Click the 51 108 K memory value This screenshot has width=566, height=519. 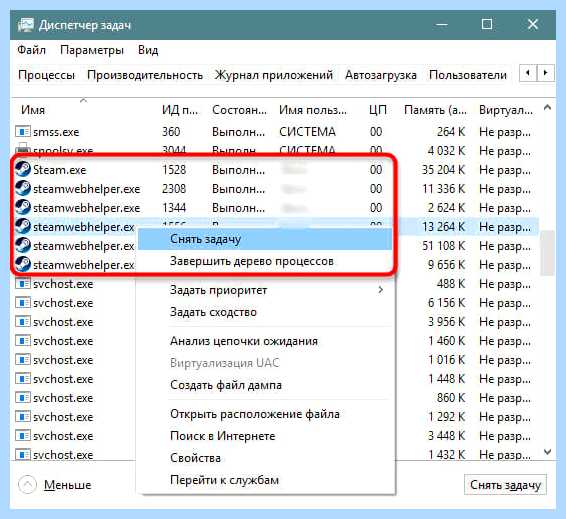tap(443, 246)
